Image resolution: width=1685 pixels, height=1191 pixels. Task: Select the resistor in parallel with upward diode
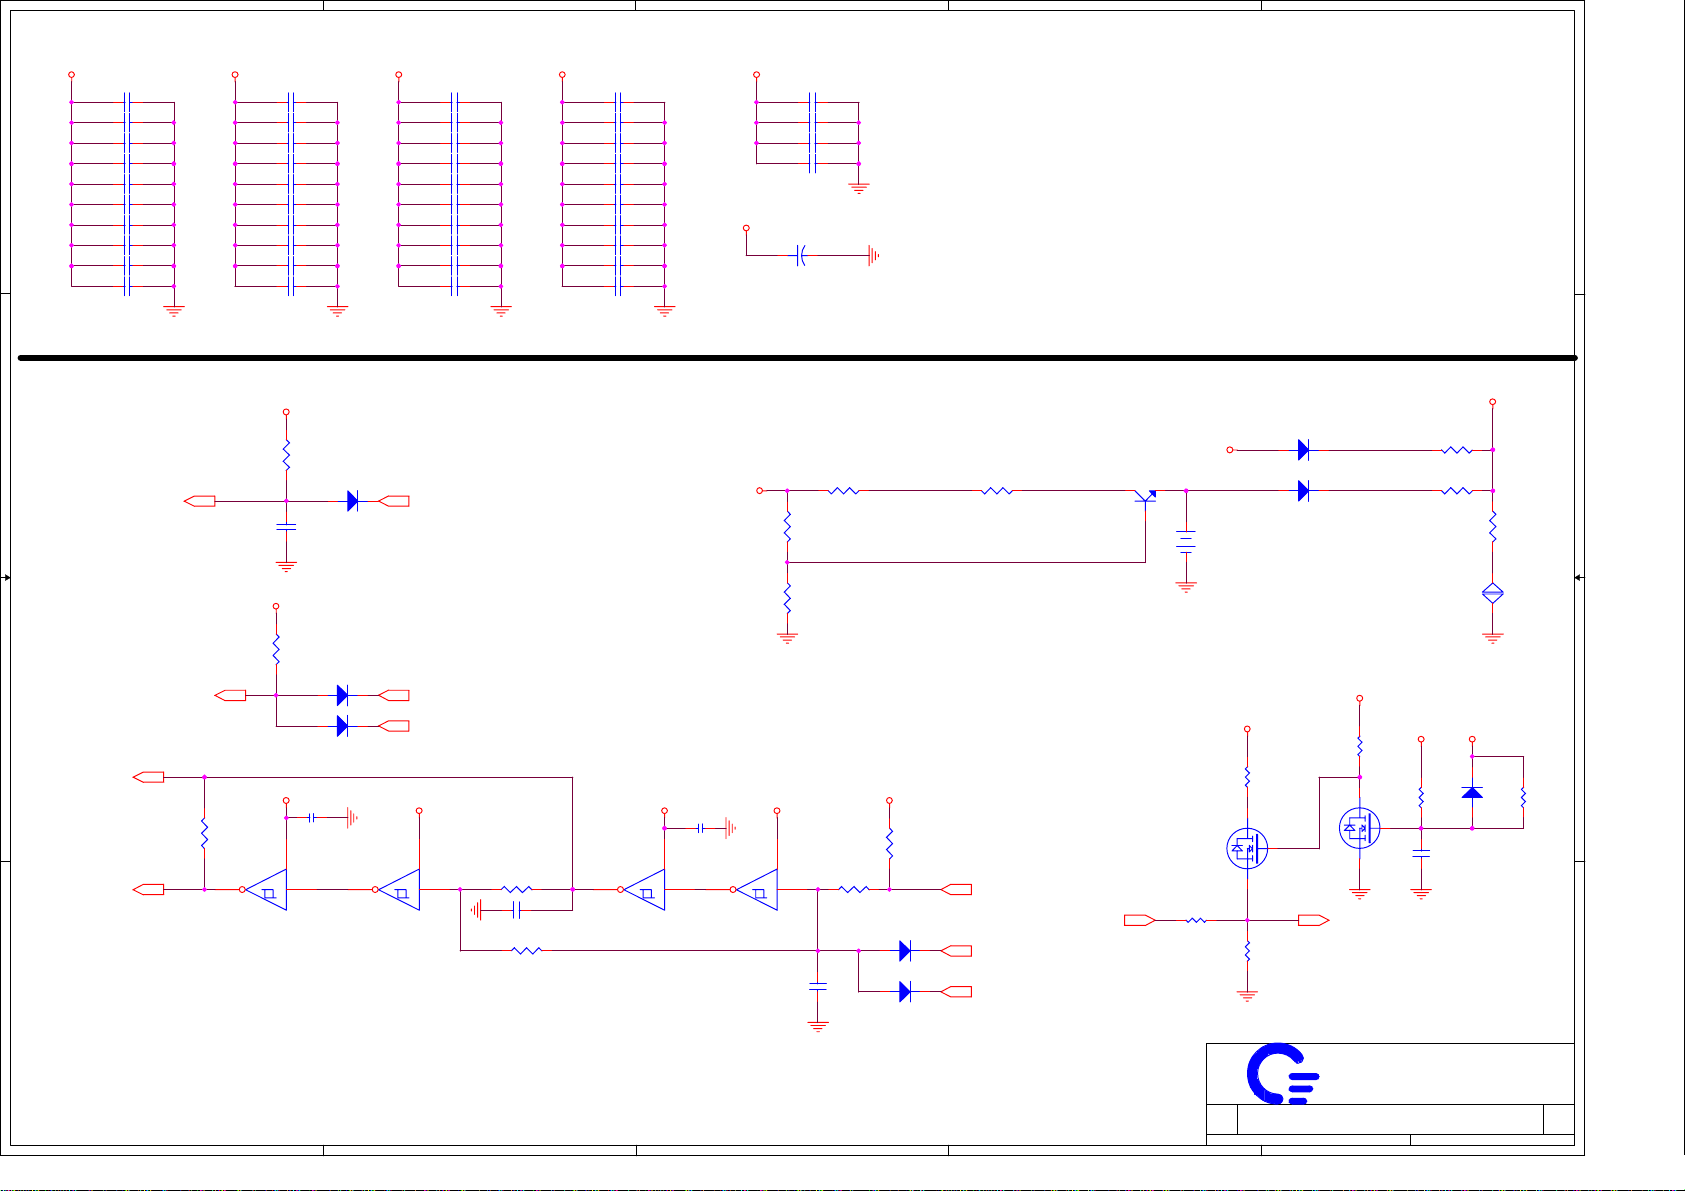click(x=1523, y=798)
